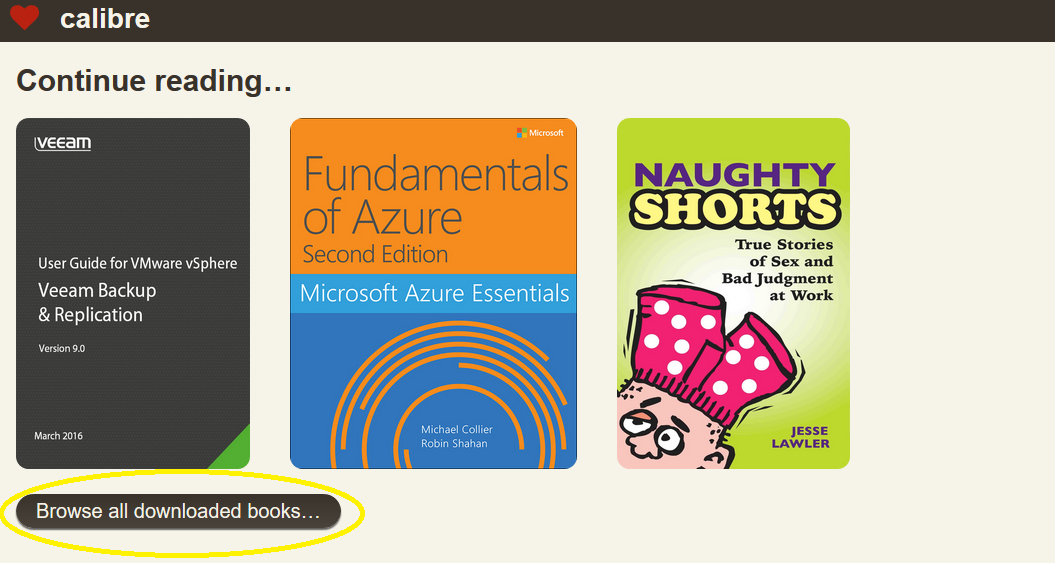Click the Microsoft Azure Essentials blue band

(433, 293)
